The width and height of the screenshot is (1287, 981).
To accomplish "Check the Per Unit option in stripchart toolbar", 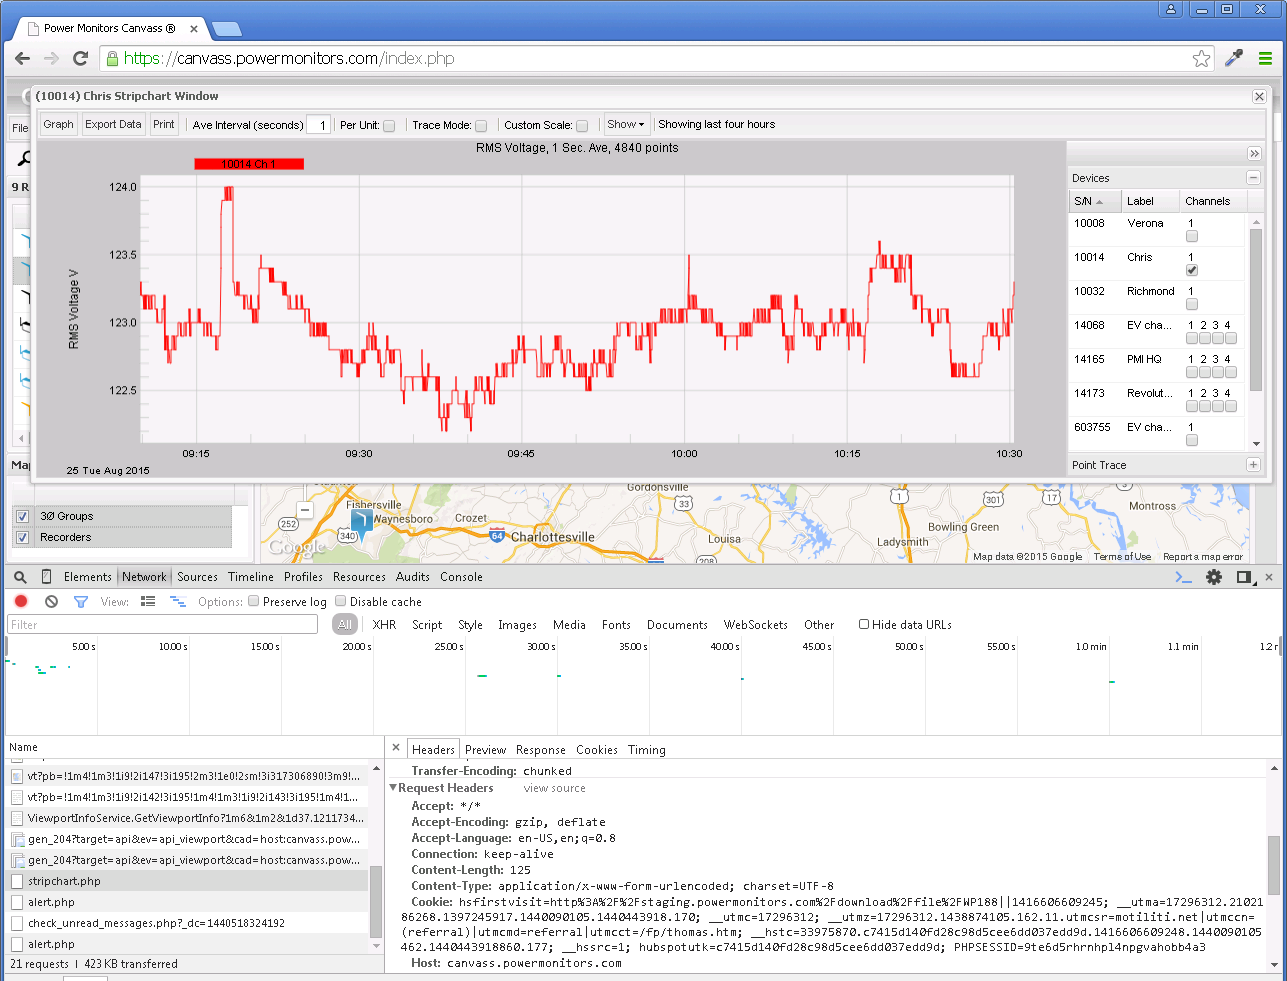I will (x=388, y=124).
